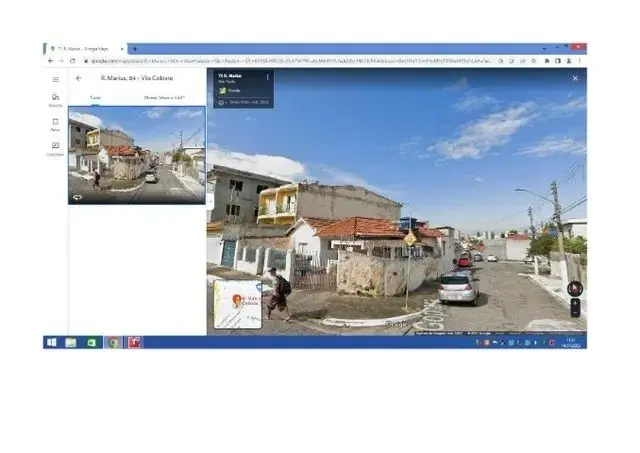Screen dimensions: 640x453
Task: Reload the page with the browser refresh button
Action: [73, 60]
